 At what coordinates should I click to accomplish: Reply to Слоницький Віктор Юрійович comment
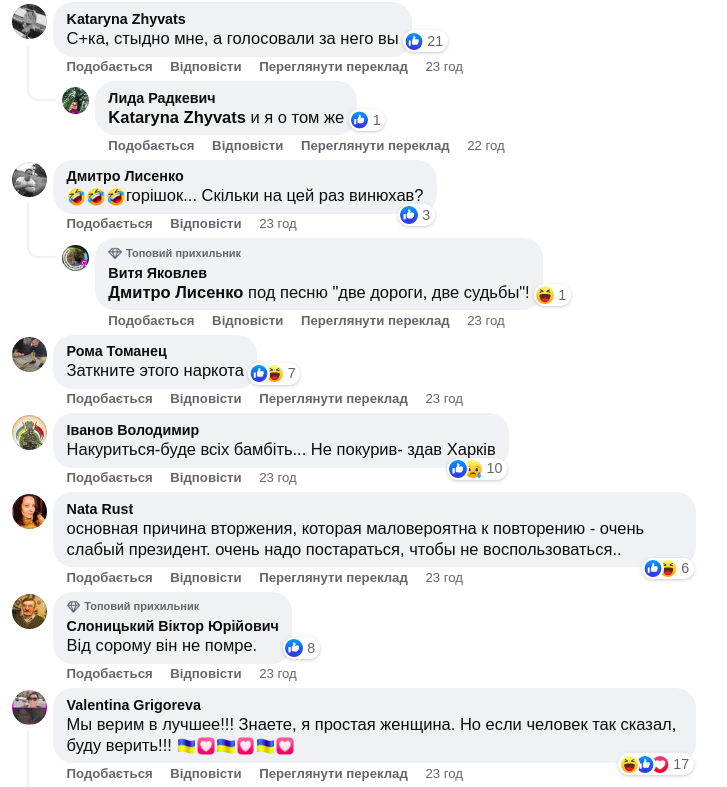pos(205,673)
